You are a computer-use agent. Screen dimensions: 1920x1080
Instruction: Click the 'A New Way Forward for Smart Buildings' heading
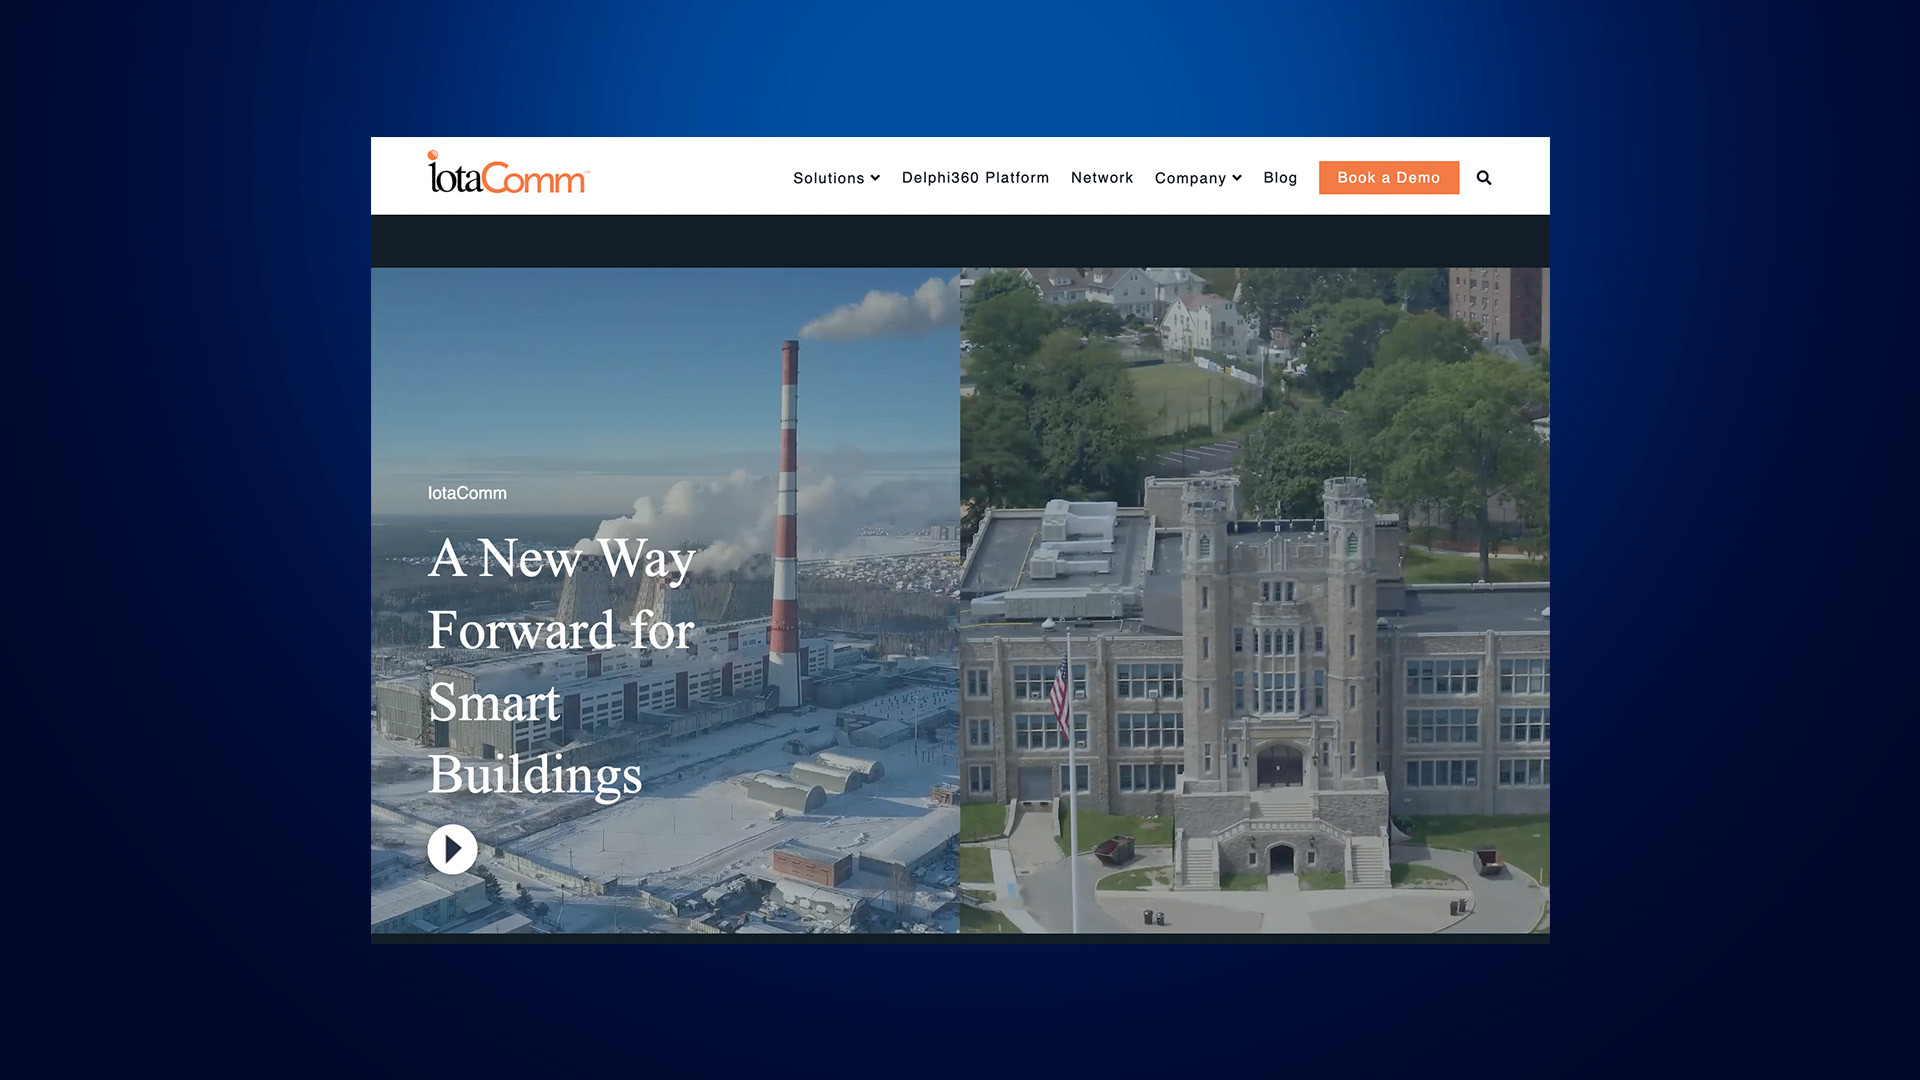coord(562,666)
